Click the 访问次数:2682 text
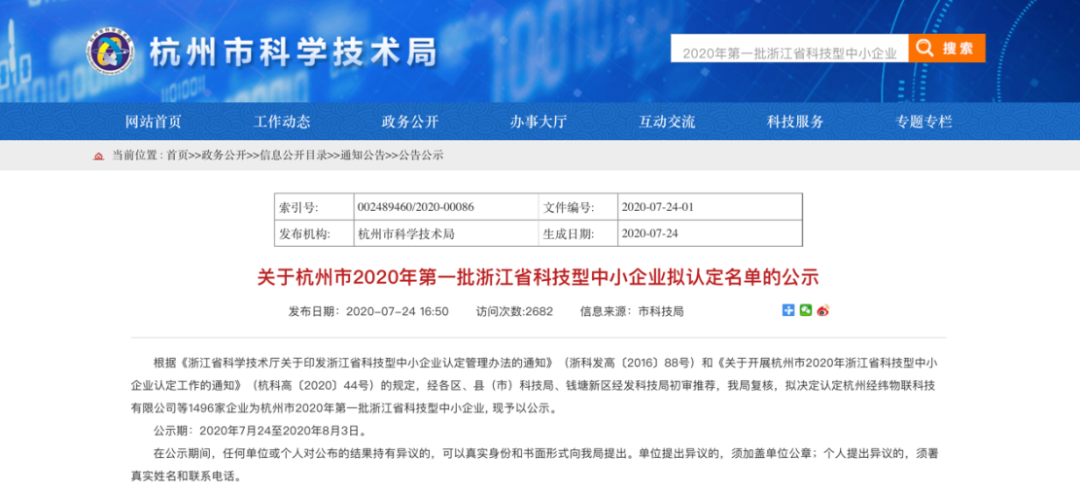Screen dimensions: 1080x492 (x=515, y=311)
